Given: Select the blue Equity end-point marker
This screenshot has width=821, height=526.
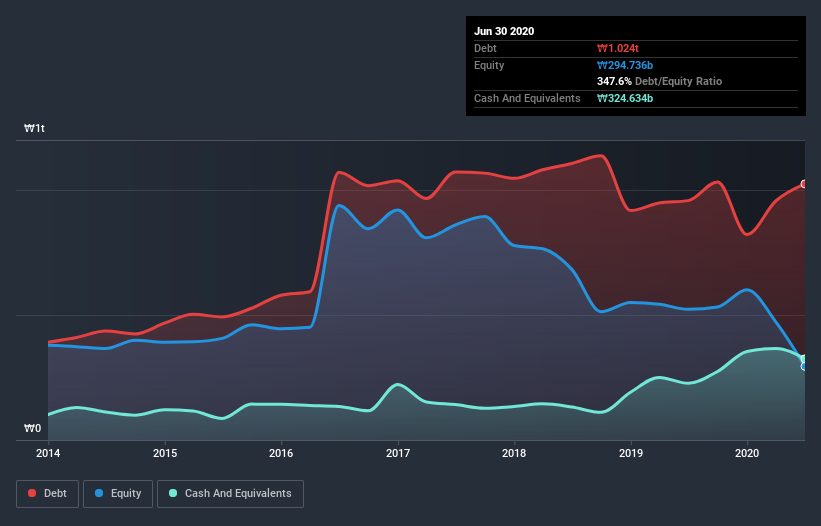Looking at the screenshot, I should pos(804,366).
